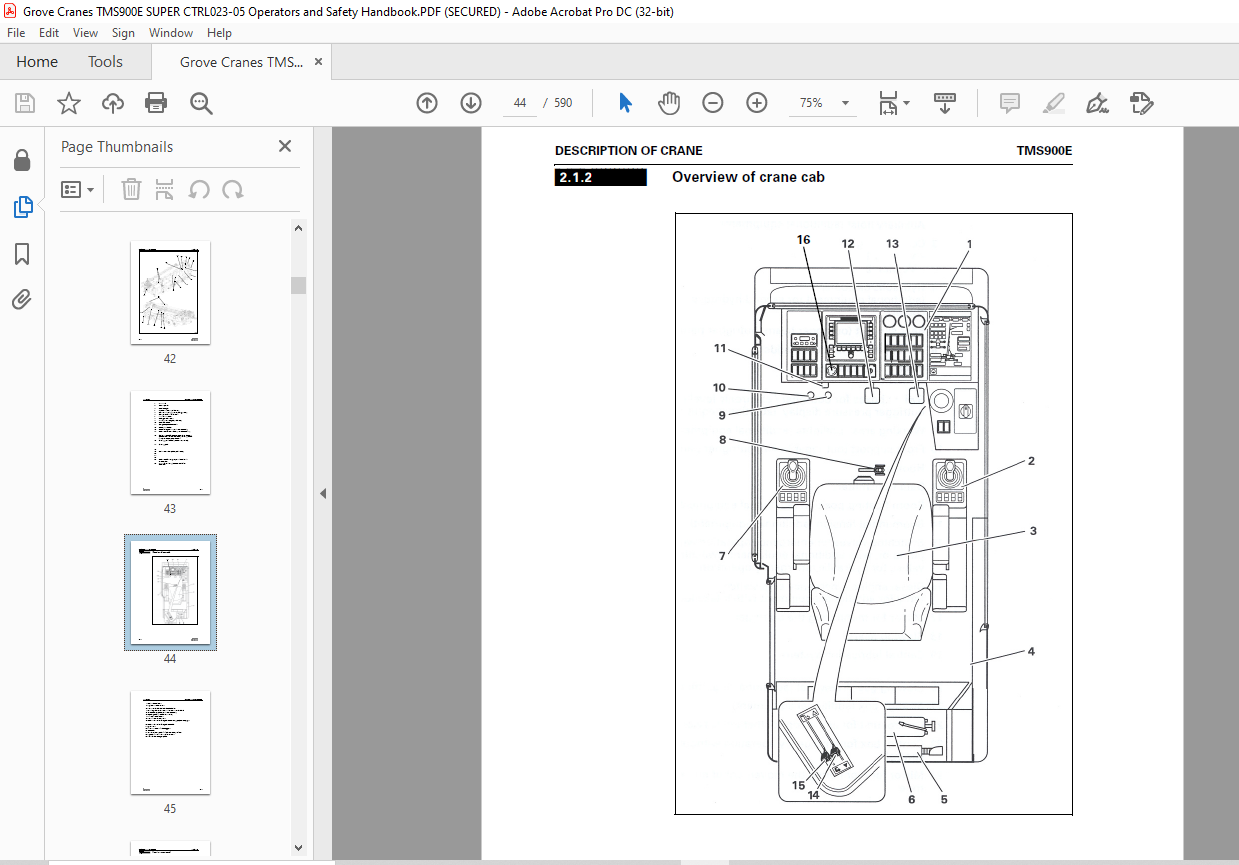The width and height of the screenshot is (1239, 865).
Task: Select the Grove Cranes TMS document tab
Action: (x=241, y=62)
